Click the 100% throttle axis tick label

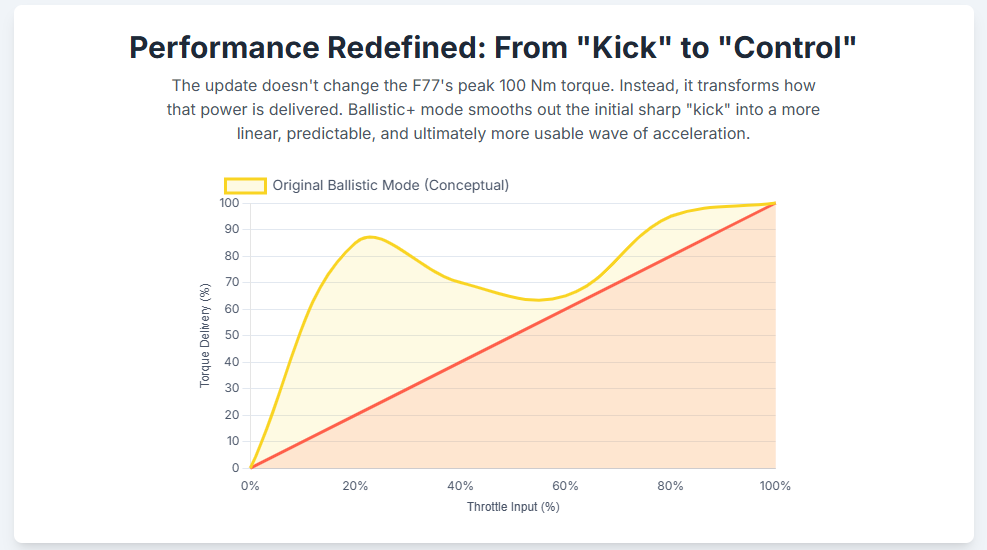tap(775, 486)
